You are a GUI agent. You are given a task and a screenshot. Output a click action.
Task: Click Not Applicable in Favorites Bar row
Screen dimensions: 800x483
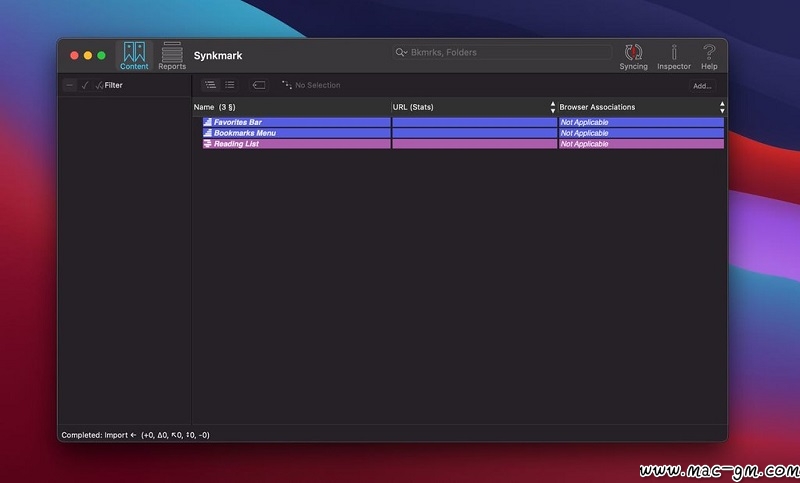point(584,122)
